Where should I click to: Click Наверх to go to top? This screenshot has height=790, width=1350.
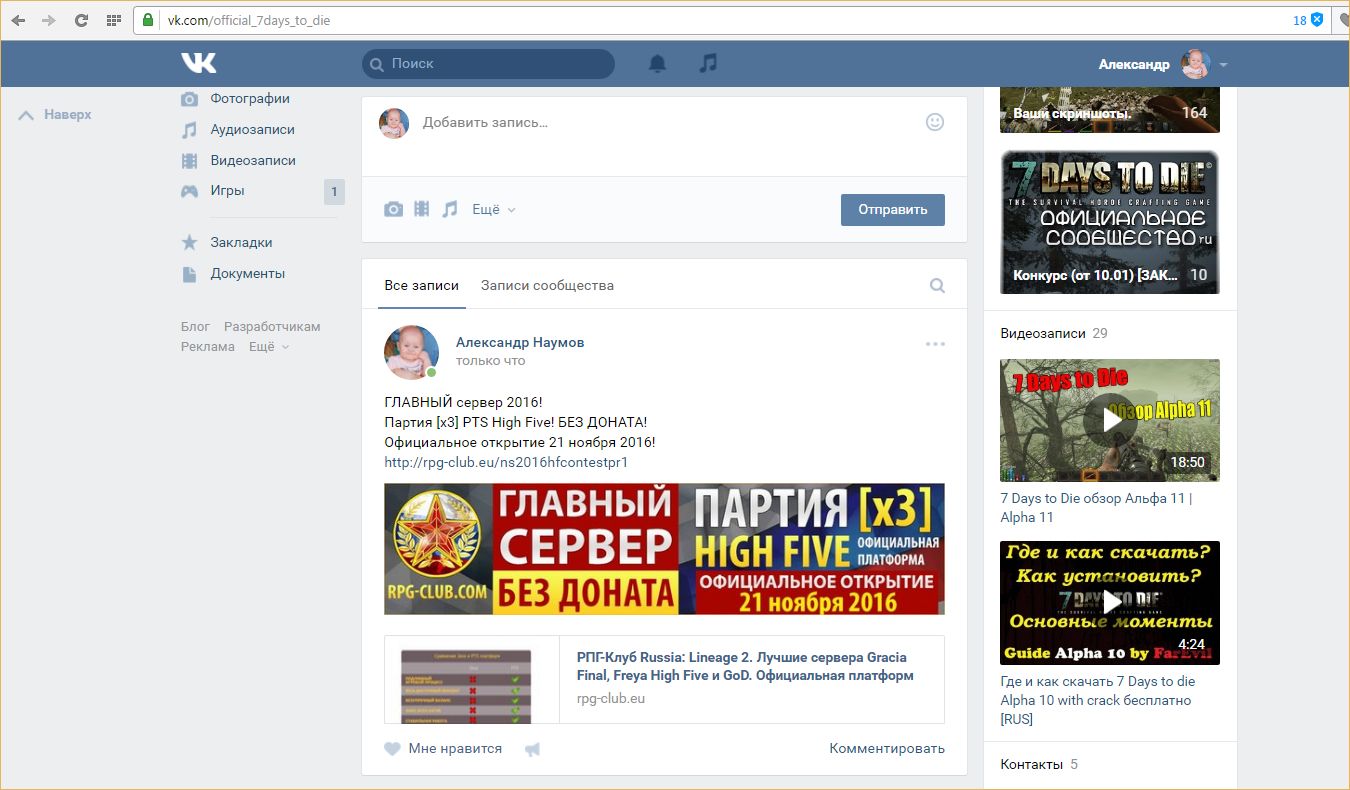pos(56,115)
